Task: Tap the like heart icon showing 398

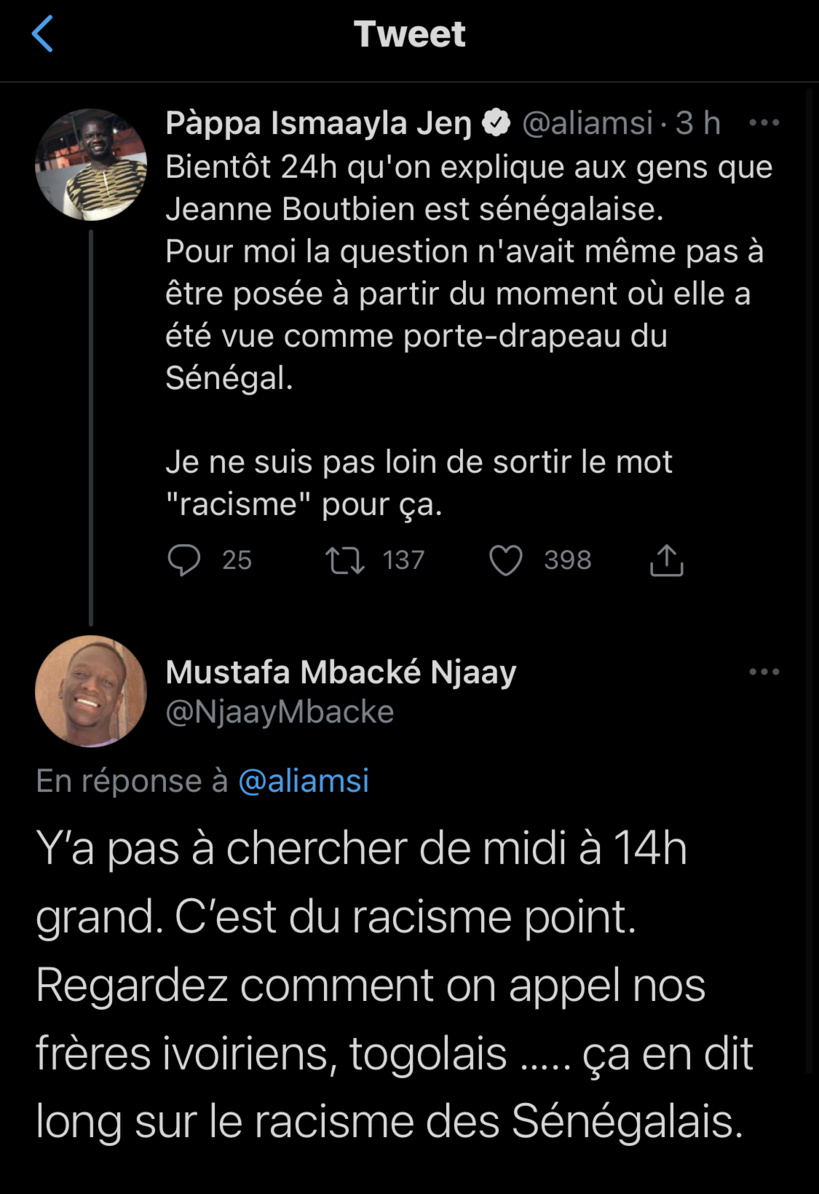Action: (x=506, y=560)
